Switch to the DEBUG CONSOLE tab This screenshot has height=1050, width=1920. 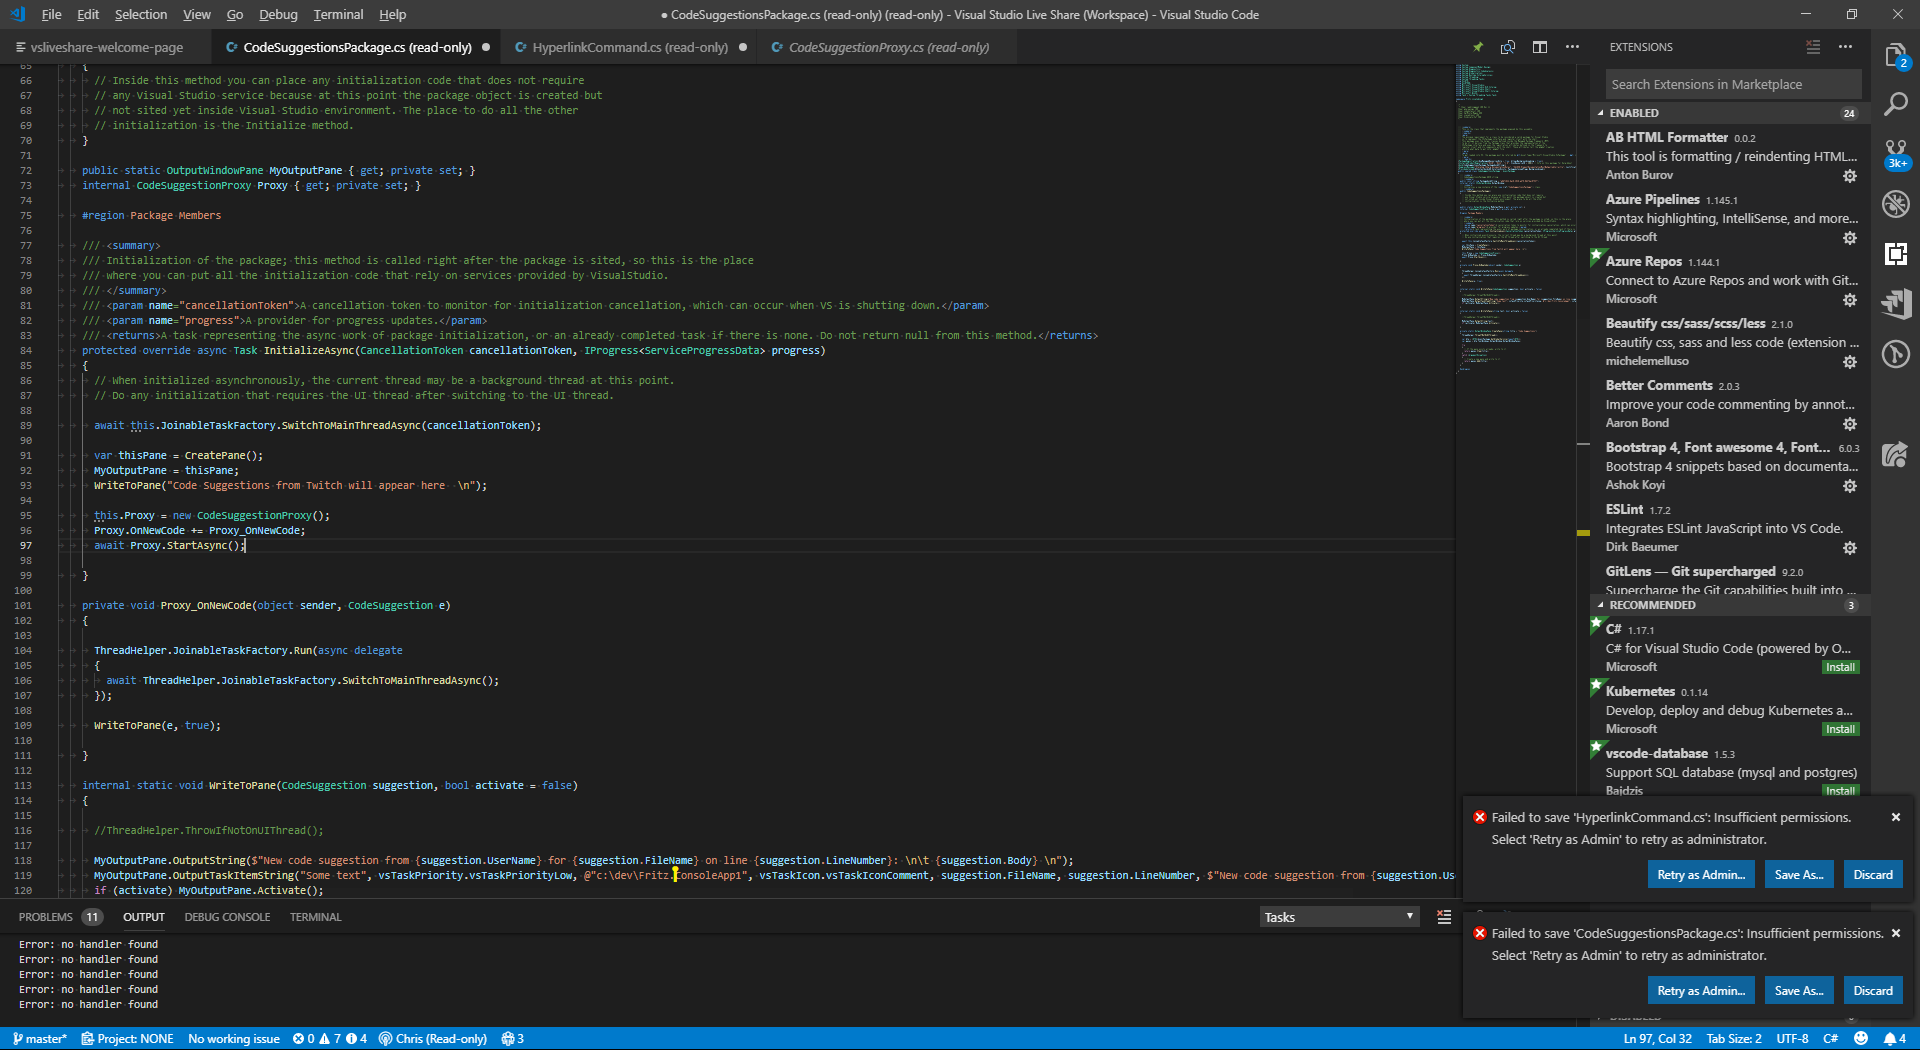pyautogui.click(x=227, y=916)
